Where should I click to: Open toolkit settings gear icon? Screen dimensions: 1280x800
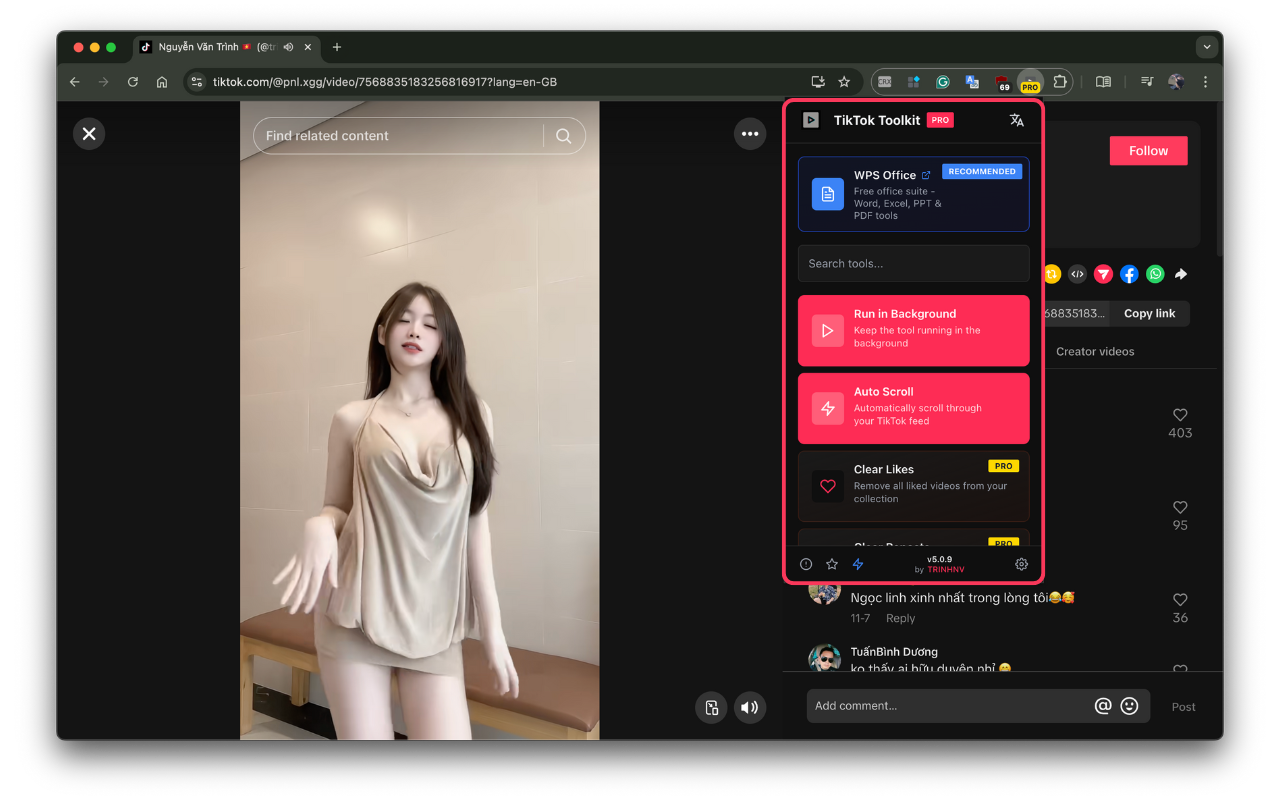tap(1021, 564)
